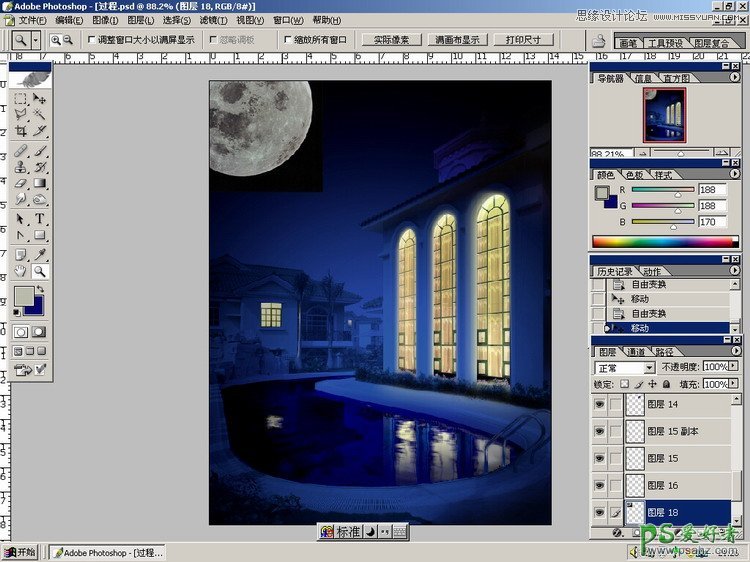The height and width of the screenshot is (562, 750).
Task: Click the Clone Stamp tool
Action: (x=20, y=166)
